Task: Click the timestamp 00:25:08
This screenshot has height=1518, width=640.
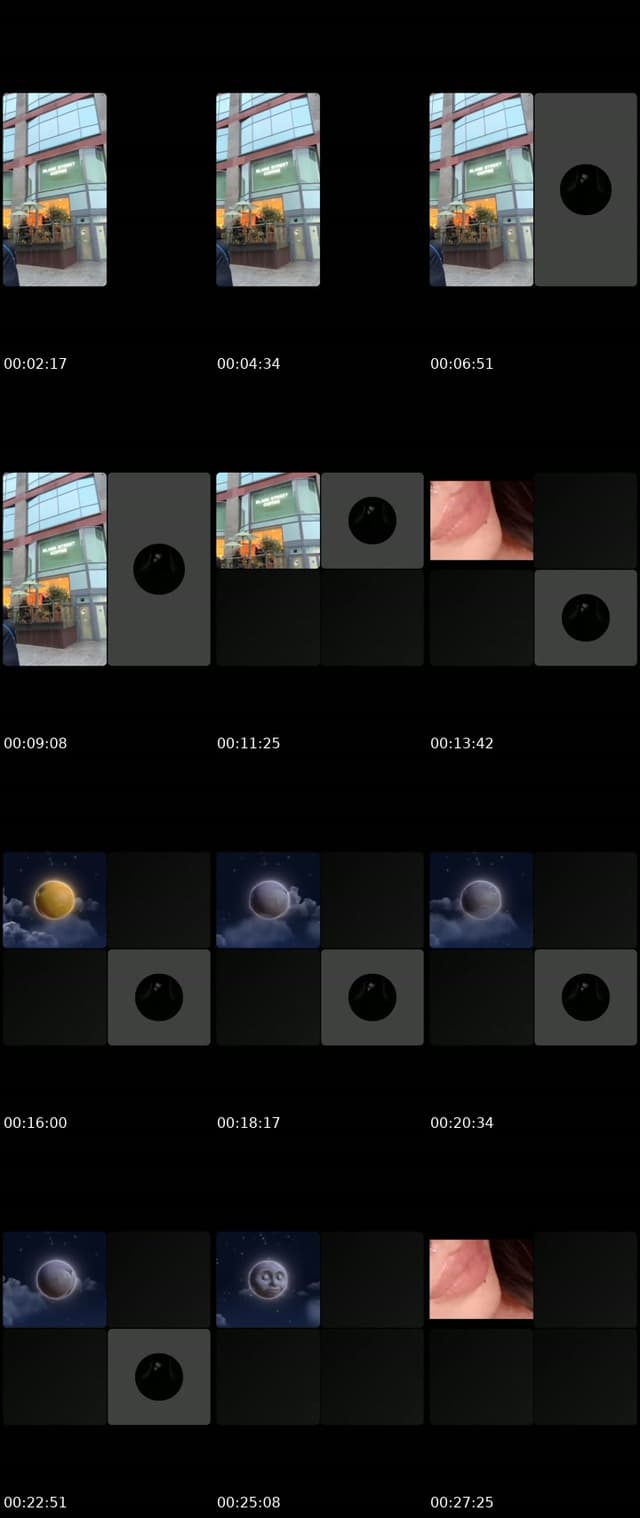Action: (248, 1502)
